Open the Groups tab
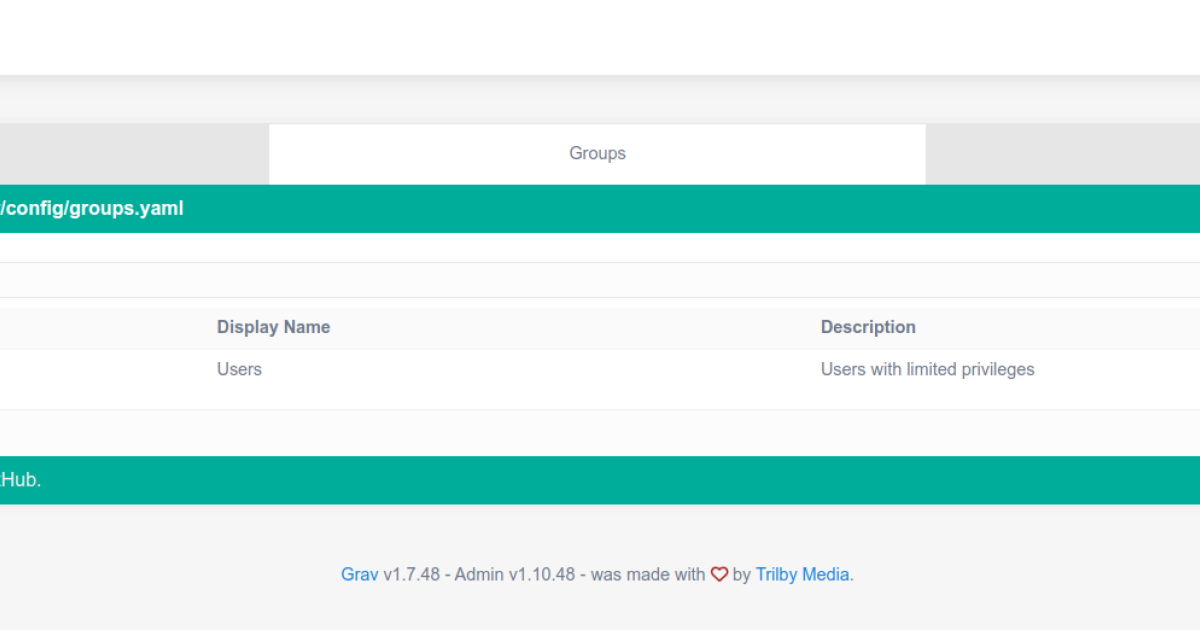 pos(597,154)
